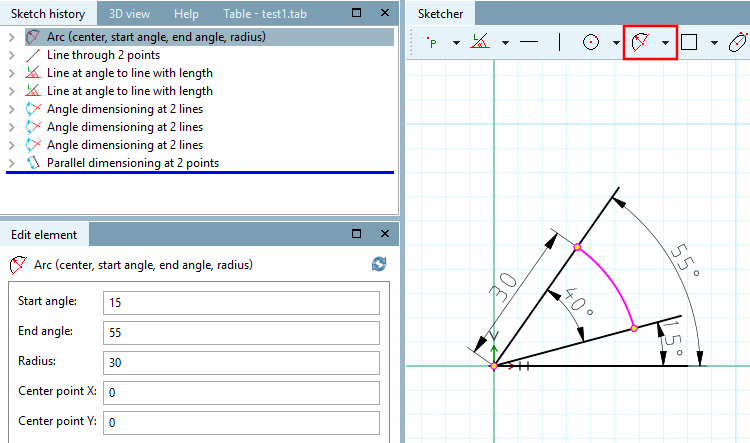Screen dimensions: 750x443
Task: Open the Point tool dropdown arrow
Action: pos(456,43)
